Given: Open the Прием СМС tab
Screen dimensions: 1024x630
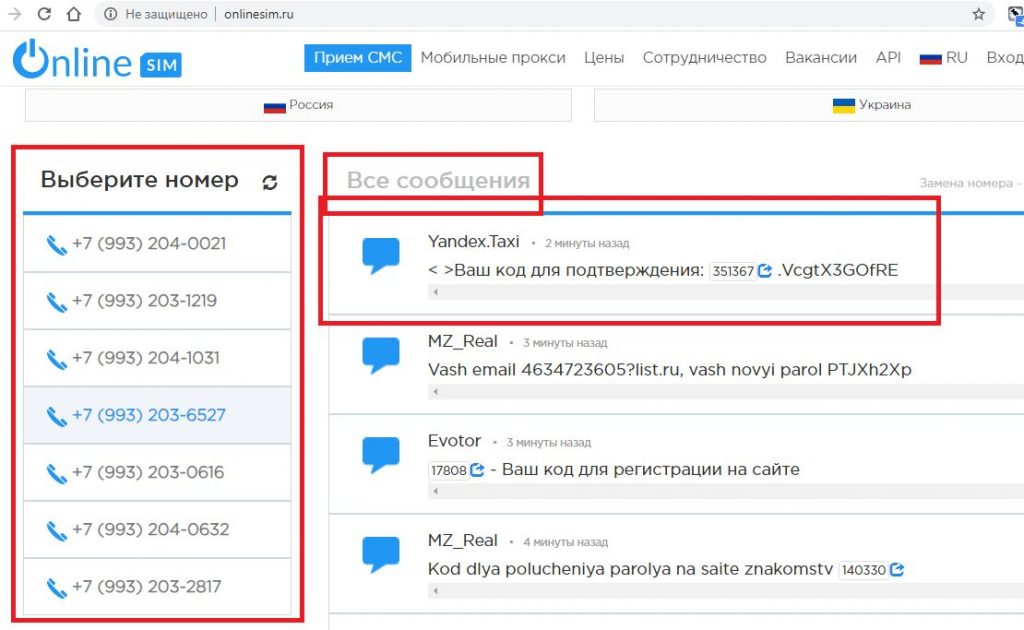Looking at the screenshot, I should pyautogui.click(x=357, y=58).
